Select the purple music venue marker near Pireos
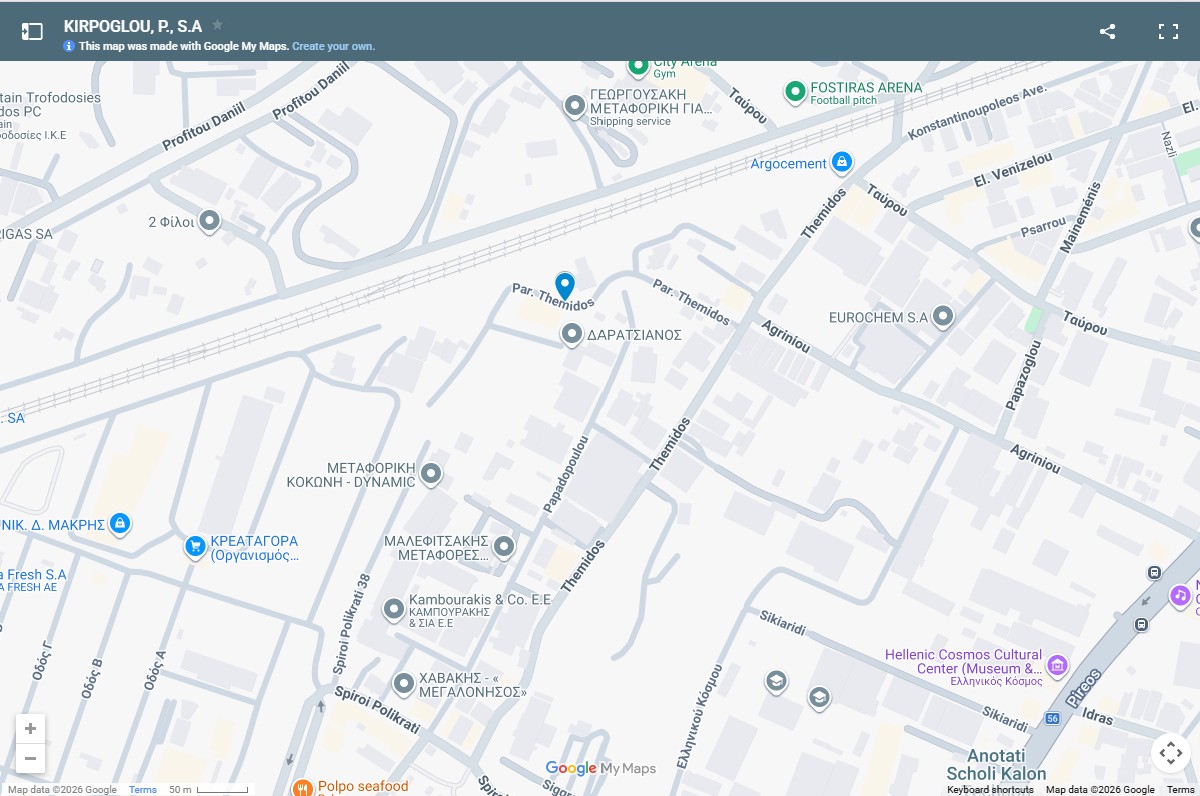The image size is (1200, 796). point(1181,596)
